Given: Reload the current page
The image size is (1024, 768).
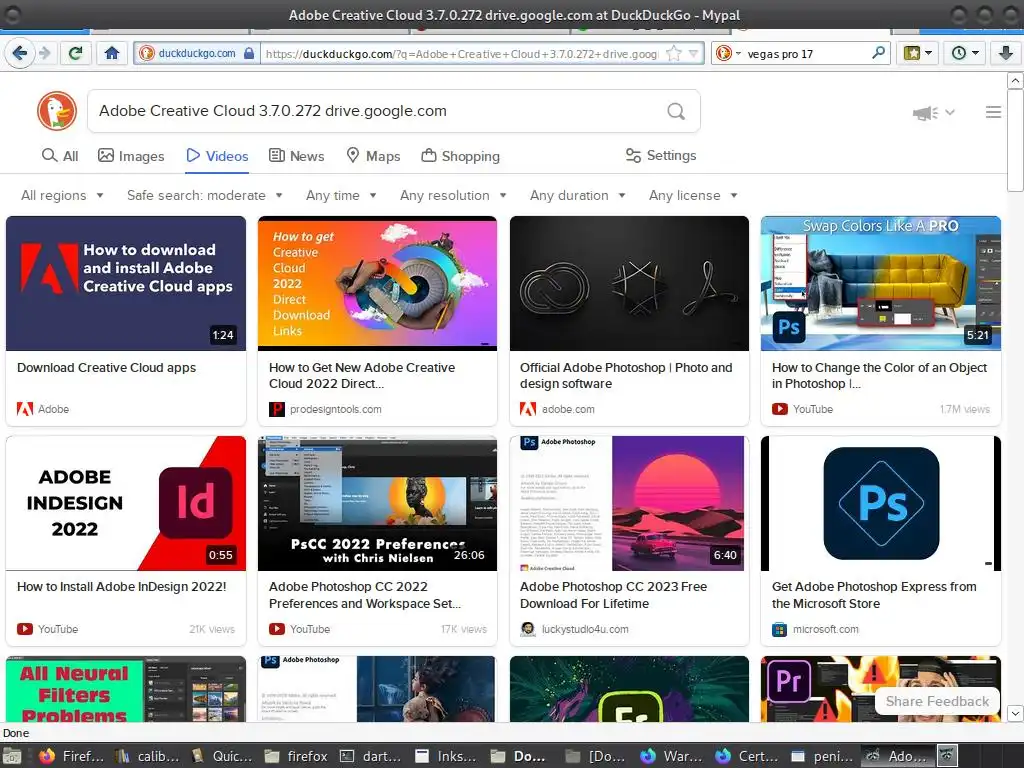Looking at the screenshot, I should point(76,54).
